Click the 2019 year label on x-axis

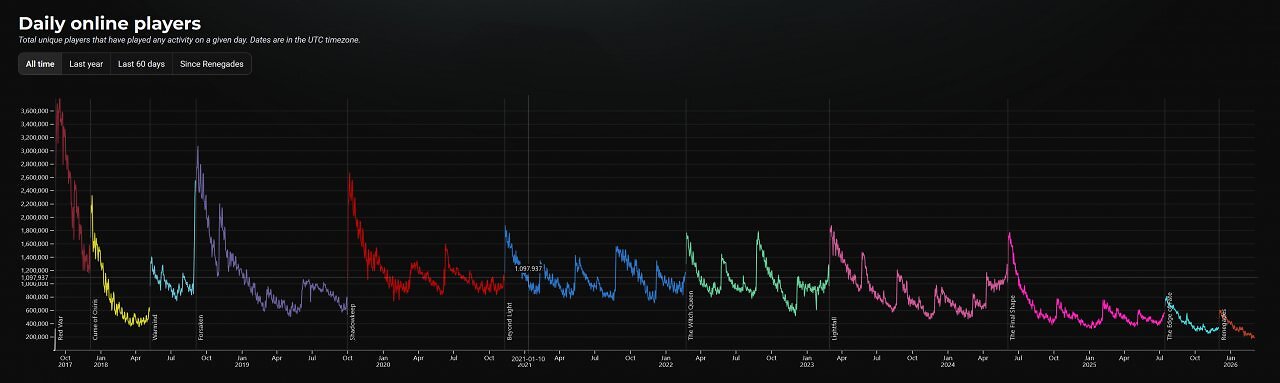pos(242,364)
